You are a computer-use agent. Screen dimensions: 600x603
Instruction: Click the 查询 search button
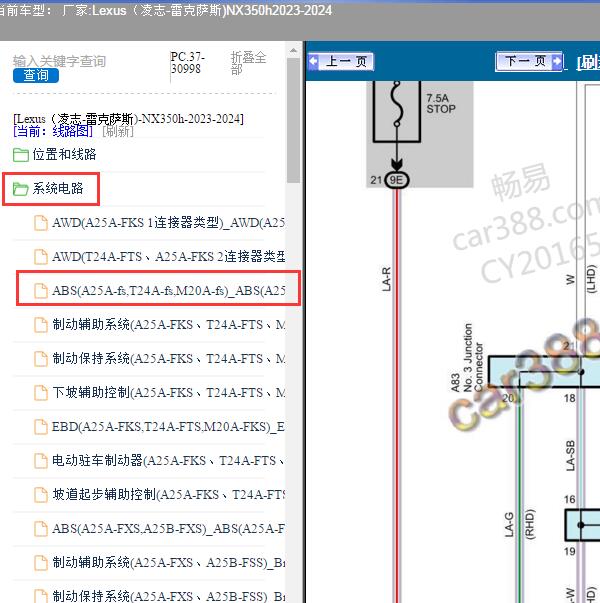pyautogui.click(x=36, y=75)
